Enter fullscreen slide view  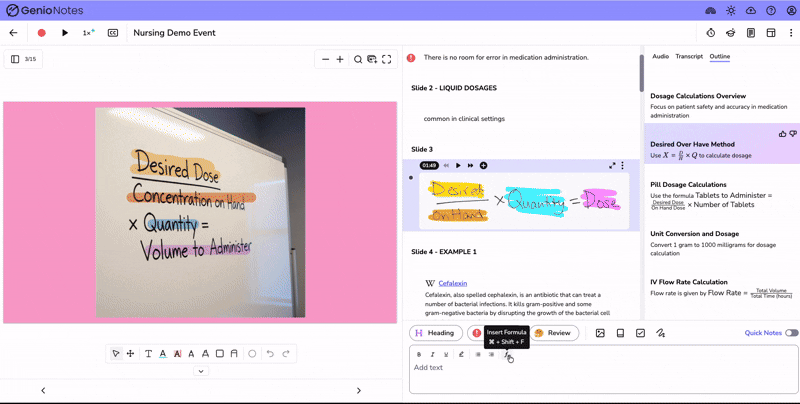pos(387,60)
